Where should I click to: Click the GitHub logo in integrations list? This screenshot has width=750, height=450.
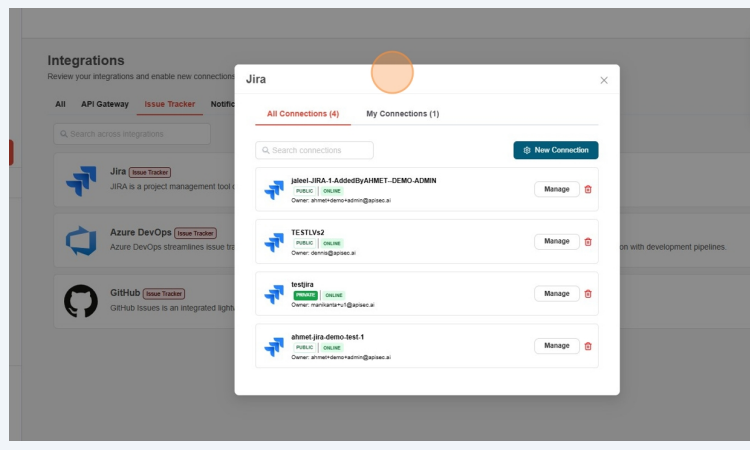point(81,300)
